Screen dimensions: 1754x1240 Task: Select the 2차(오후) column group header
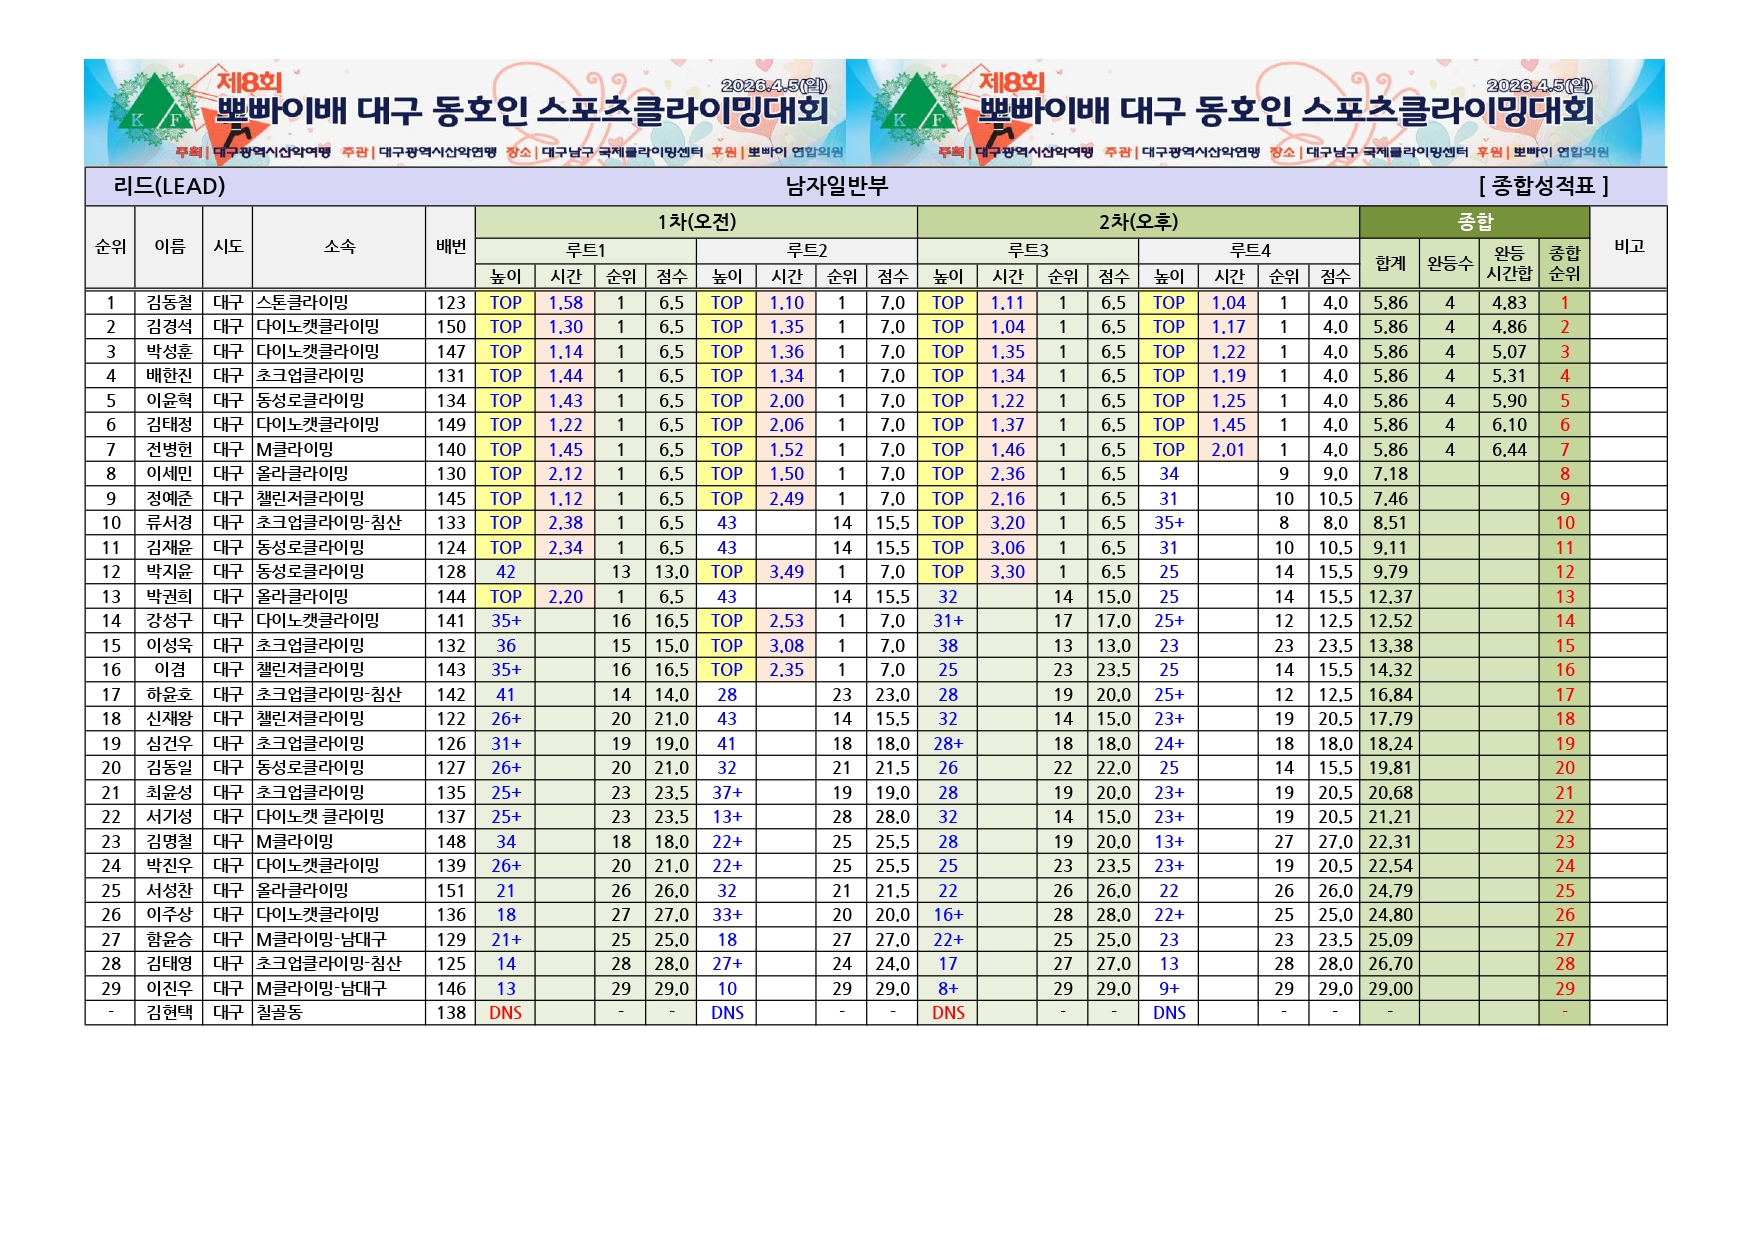1138,222
